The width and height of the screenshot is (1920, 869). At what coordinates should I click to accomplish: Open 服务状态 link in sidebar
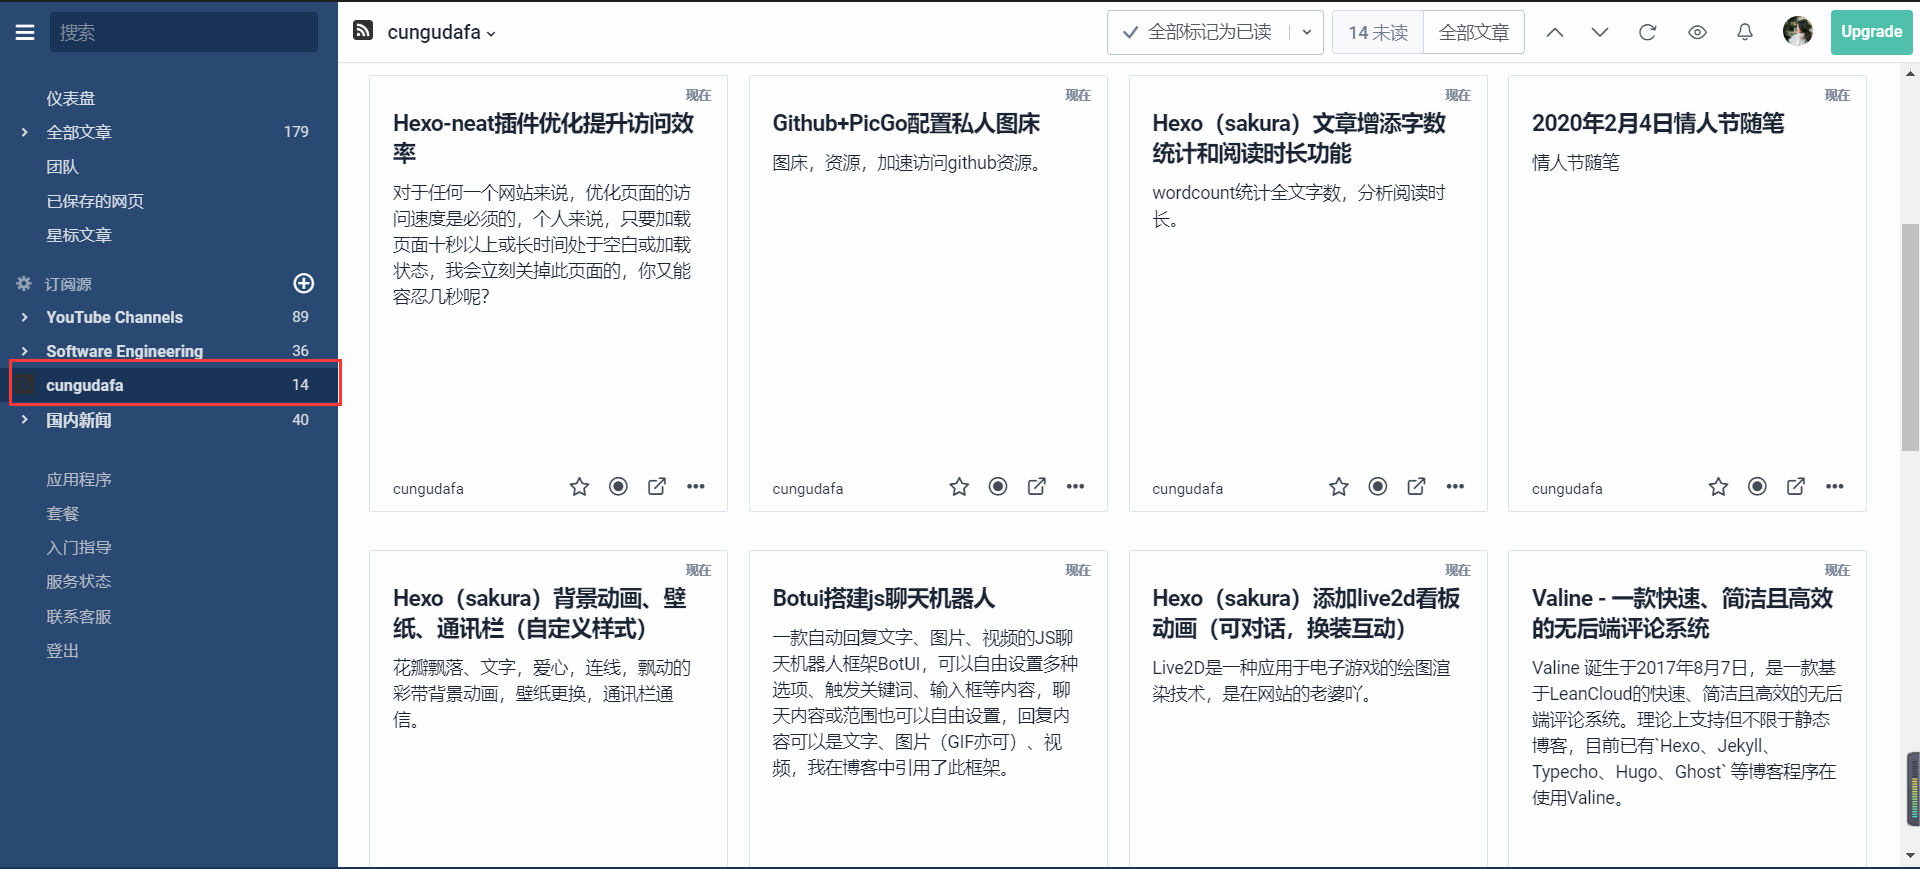[x=79, y=581]
